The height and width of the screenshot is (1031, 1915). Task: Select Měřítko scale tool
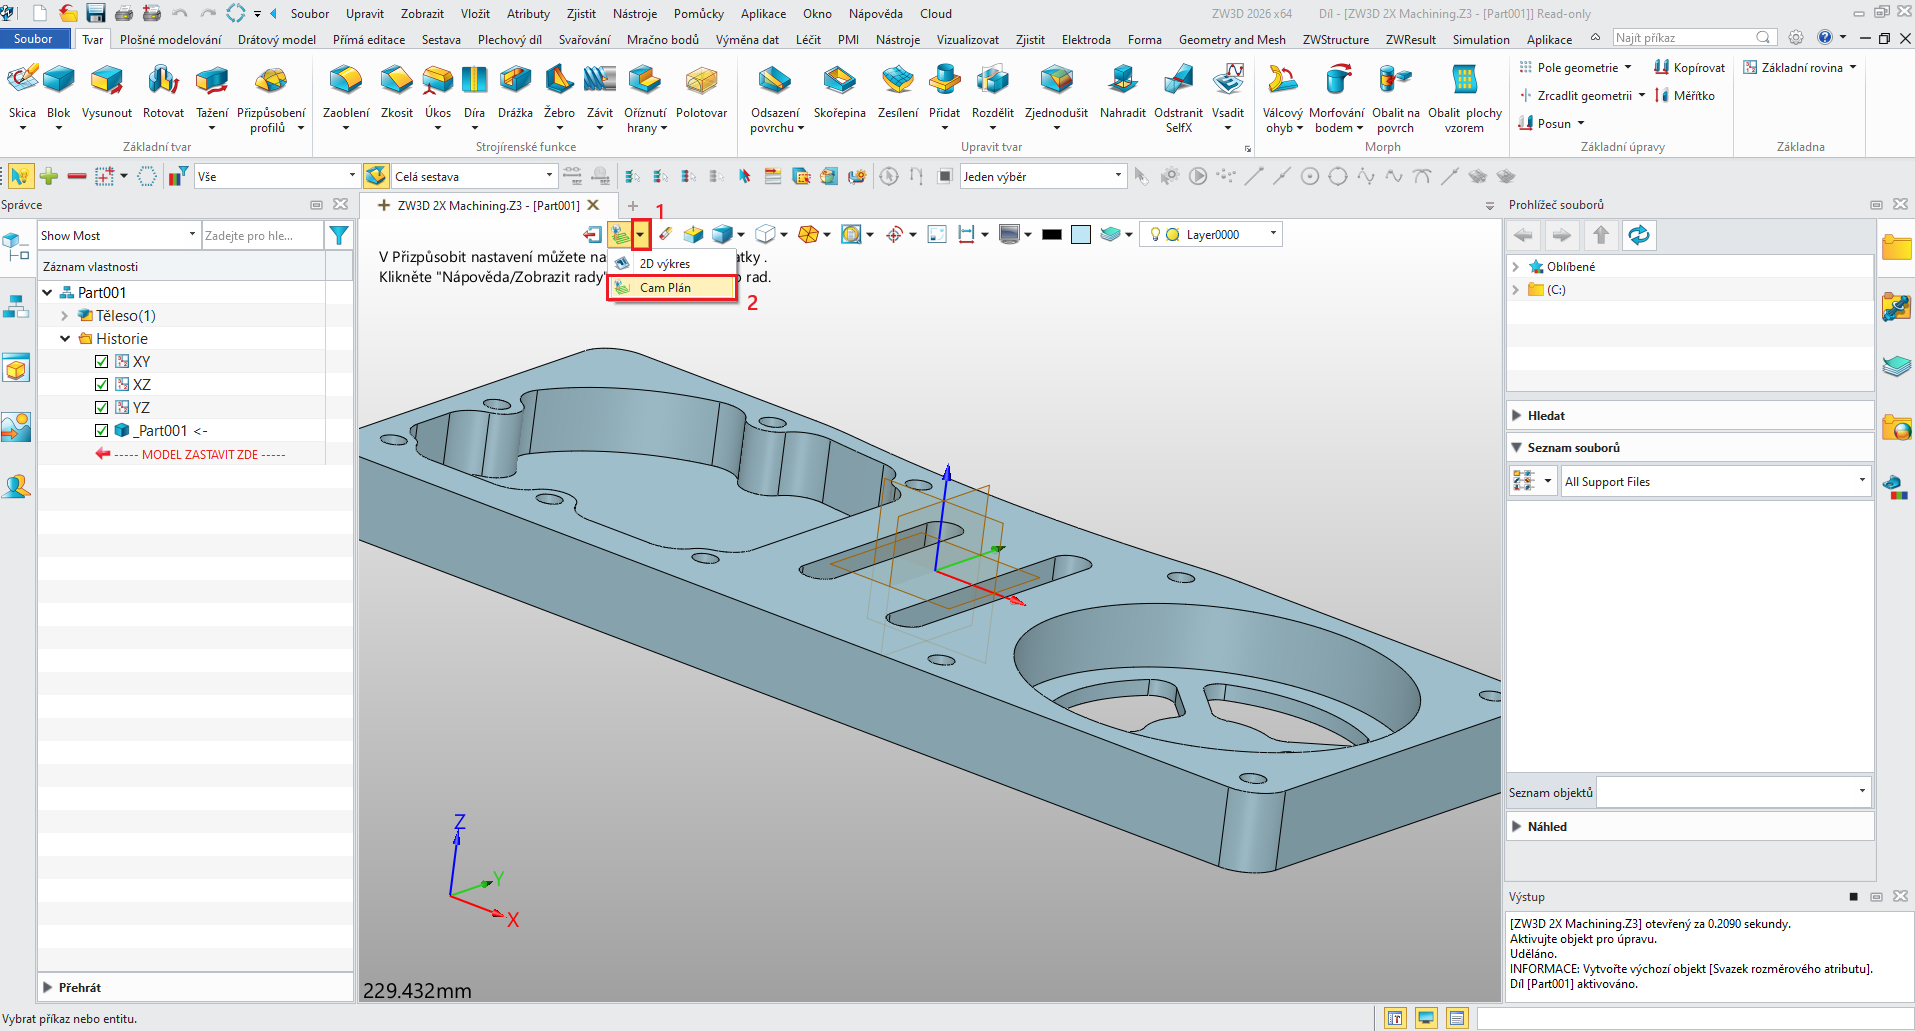[x=1684, y=95]
